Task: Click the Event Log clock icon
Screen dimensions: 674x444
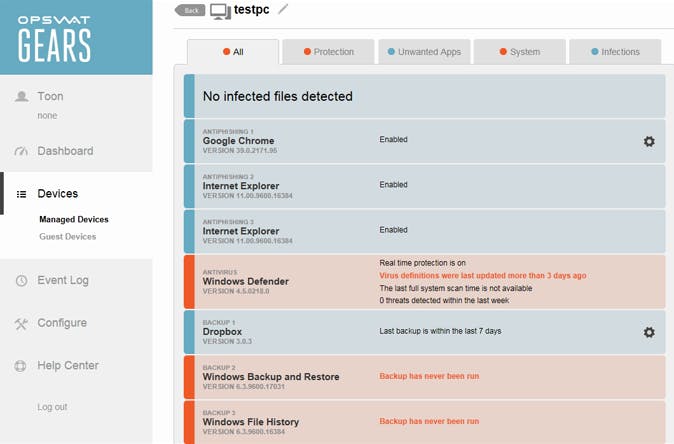Action: [x=21, y=280]
